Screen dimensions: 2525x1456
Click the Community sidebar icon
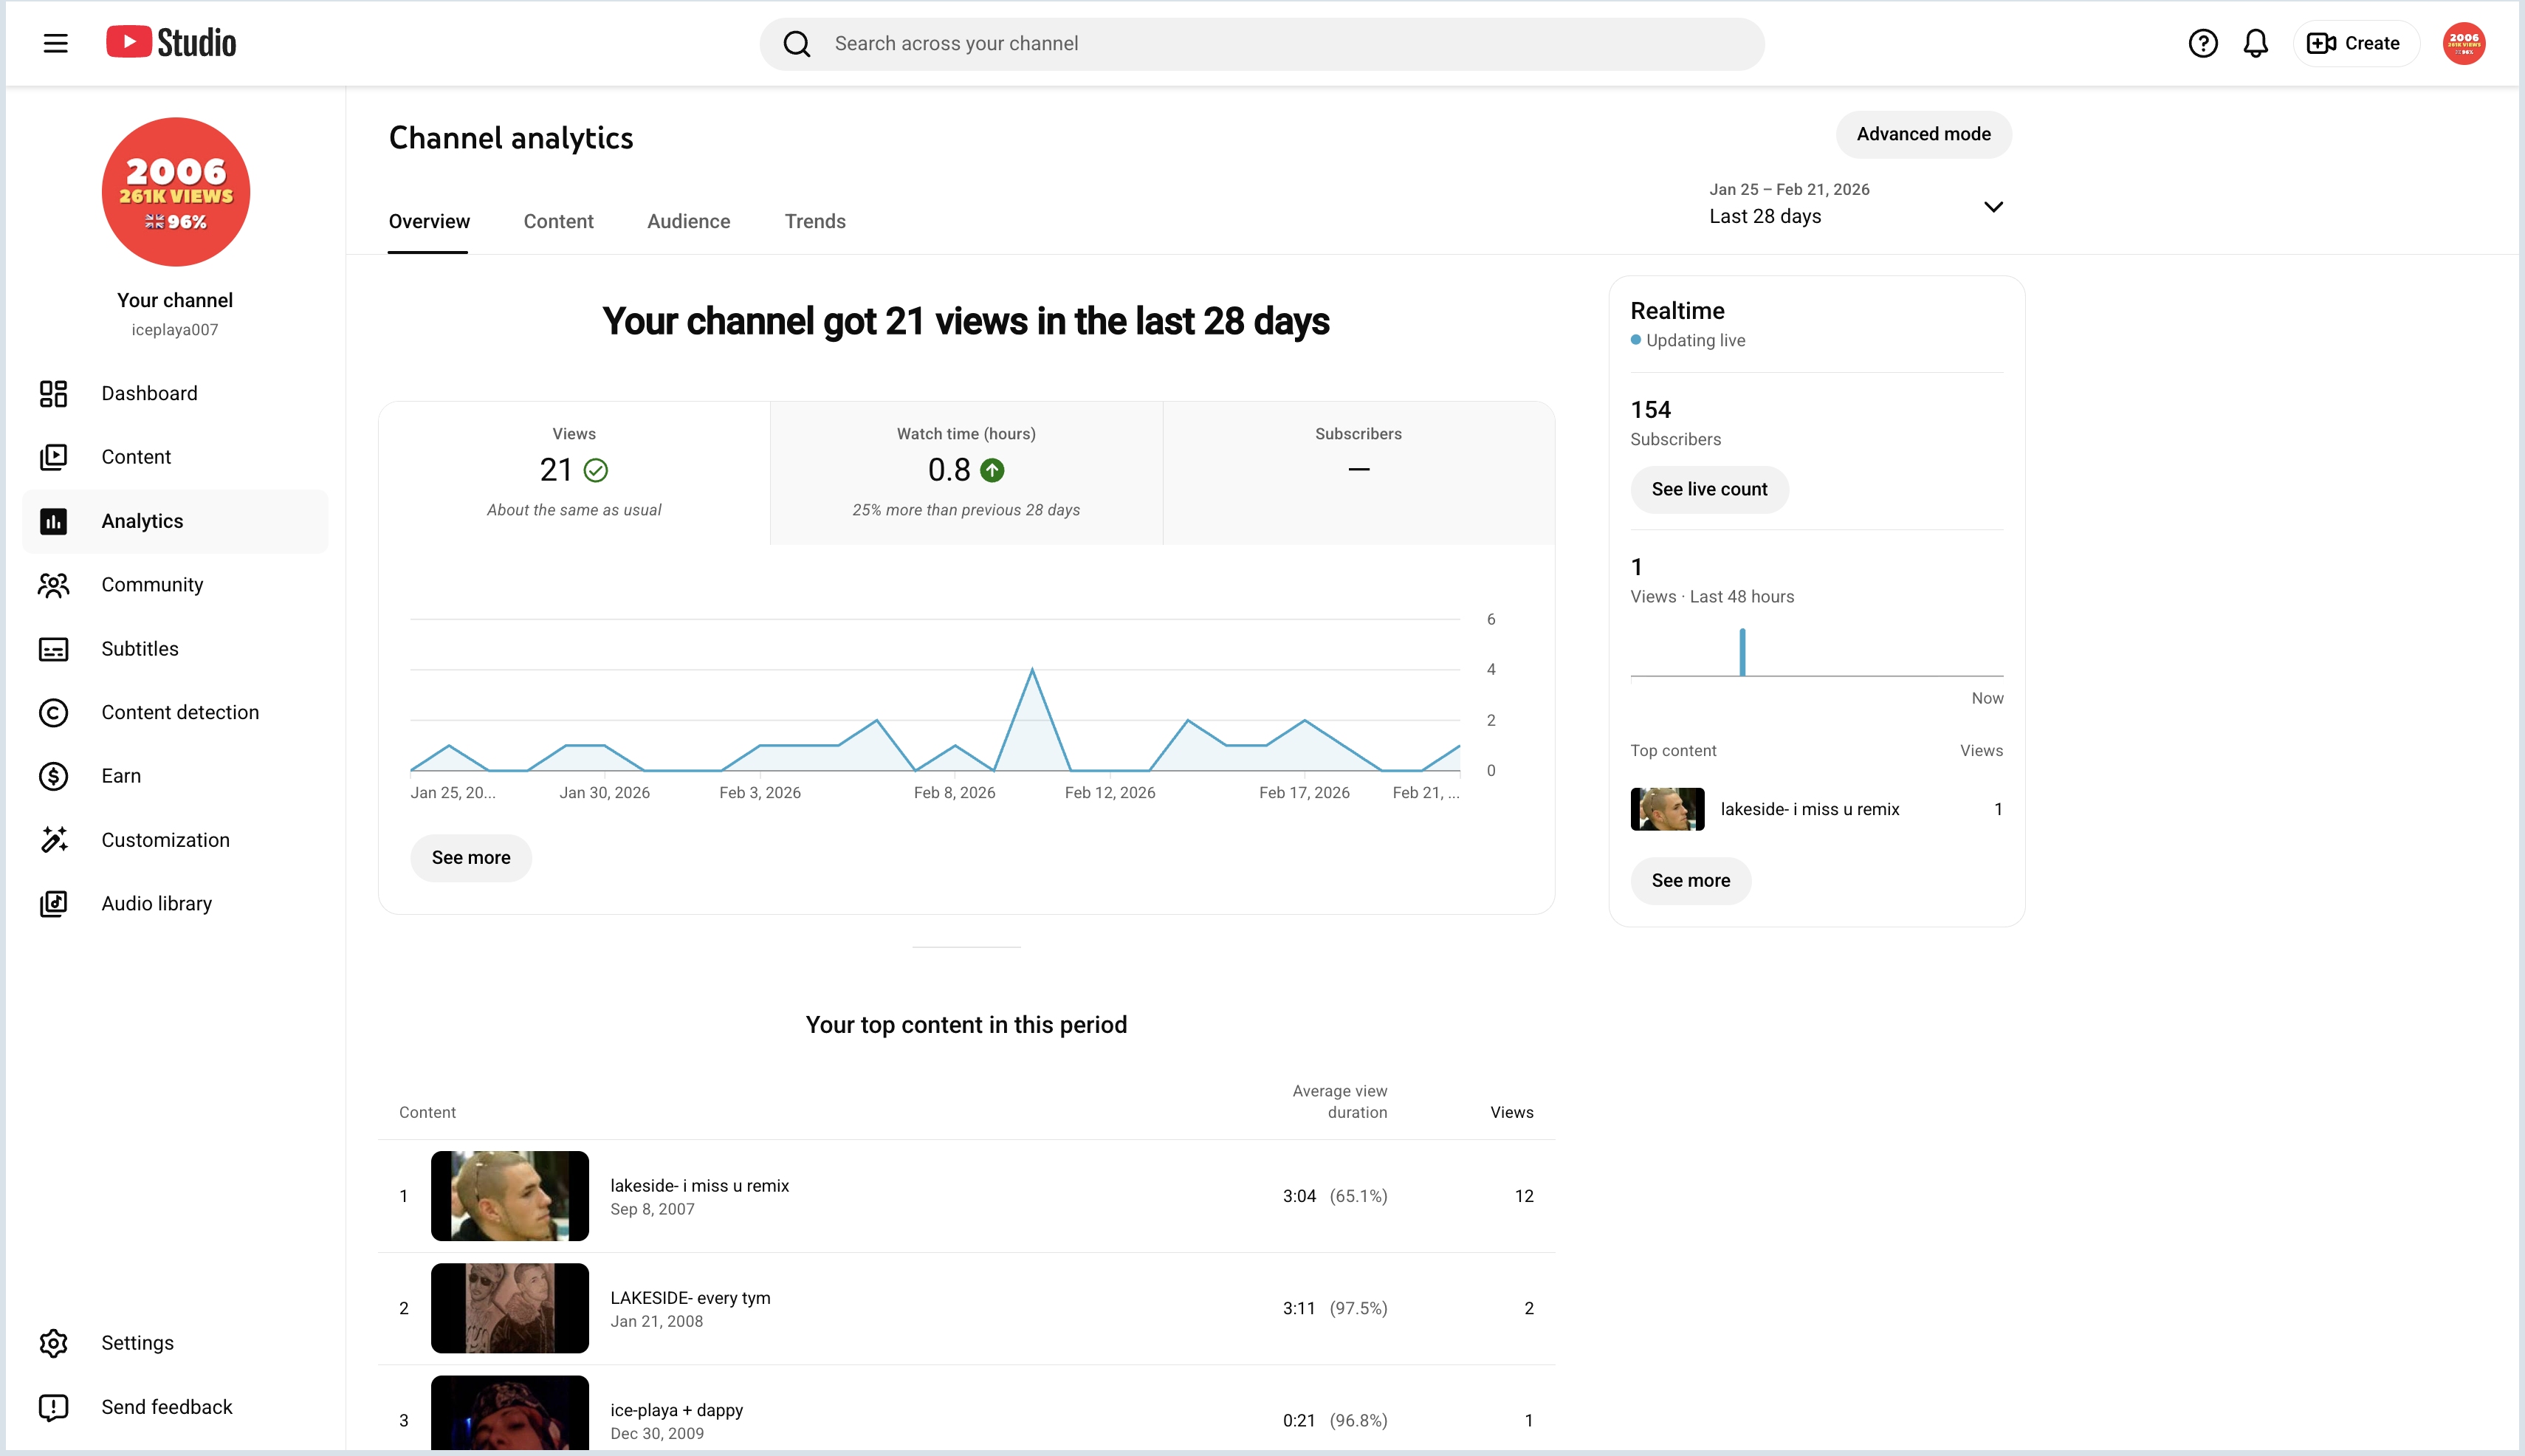pyautogui.click(x=54, y=585)
